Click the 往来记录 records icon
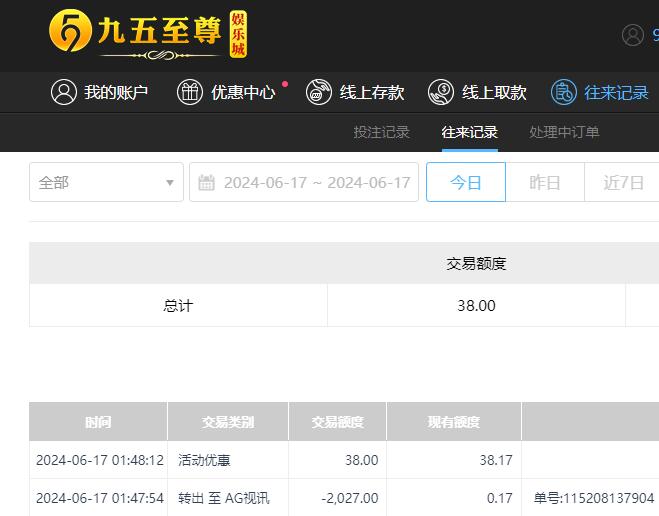 tap(564, 92)
